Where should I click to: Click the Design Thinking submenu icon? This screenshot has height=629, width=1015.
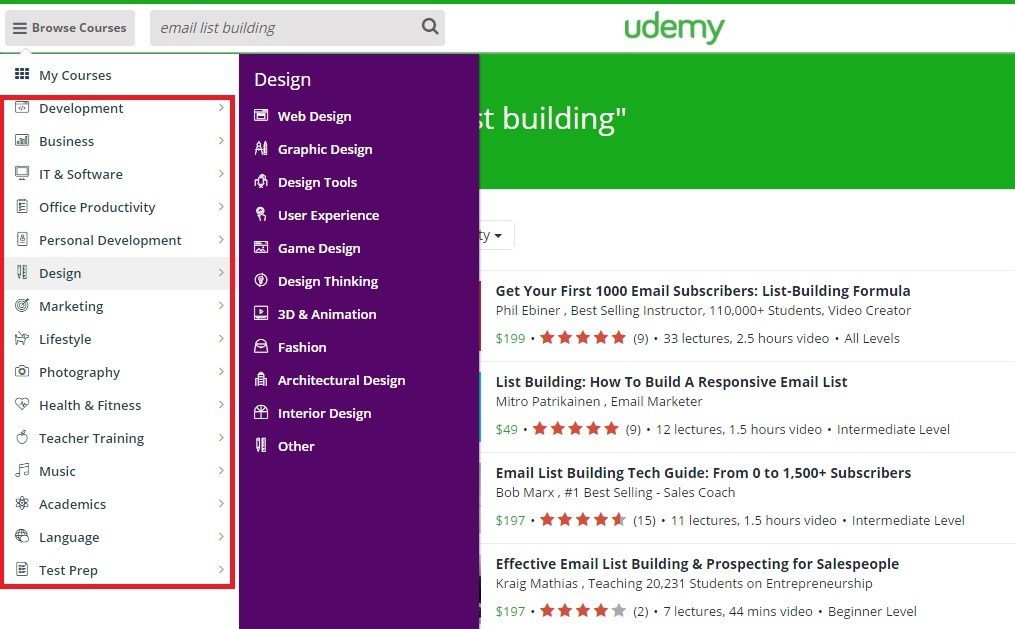coord(261,280)
